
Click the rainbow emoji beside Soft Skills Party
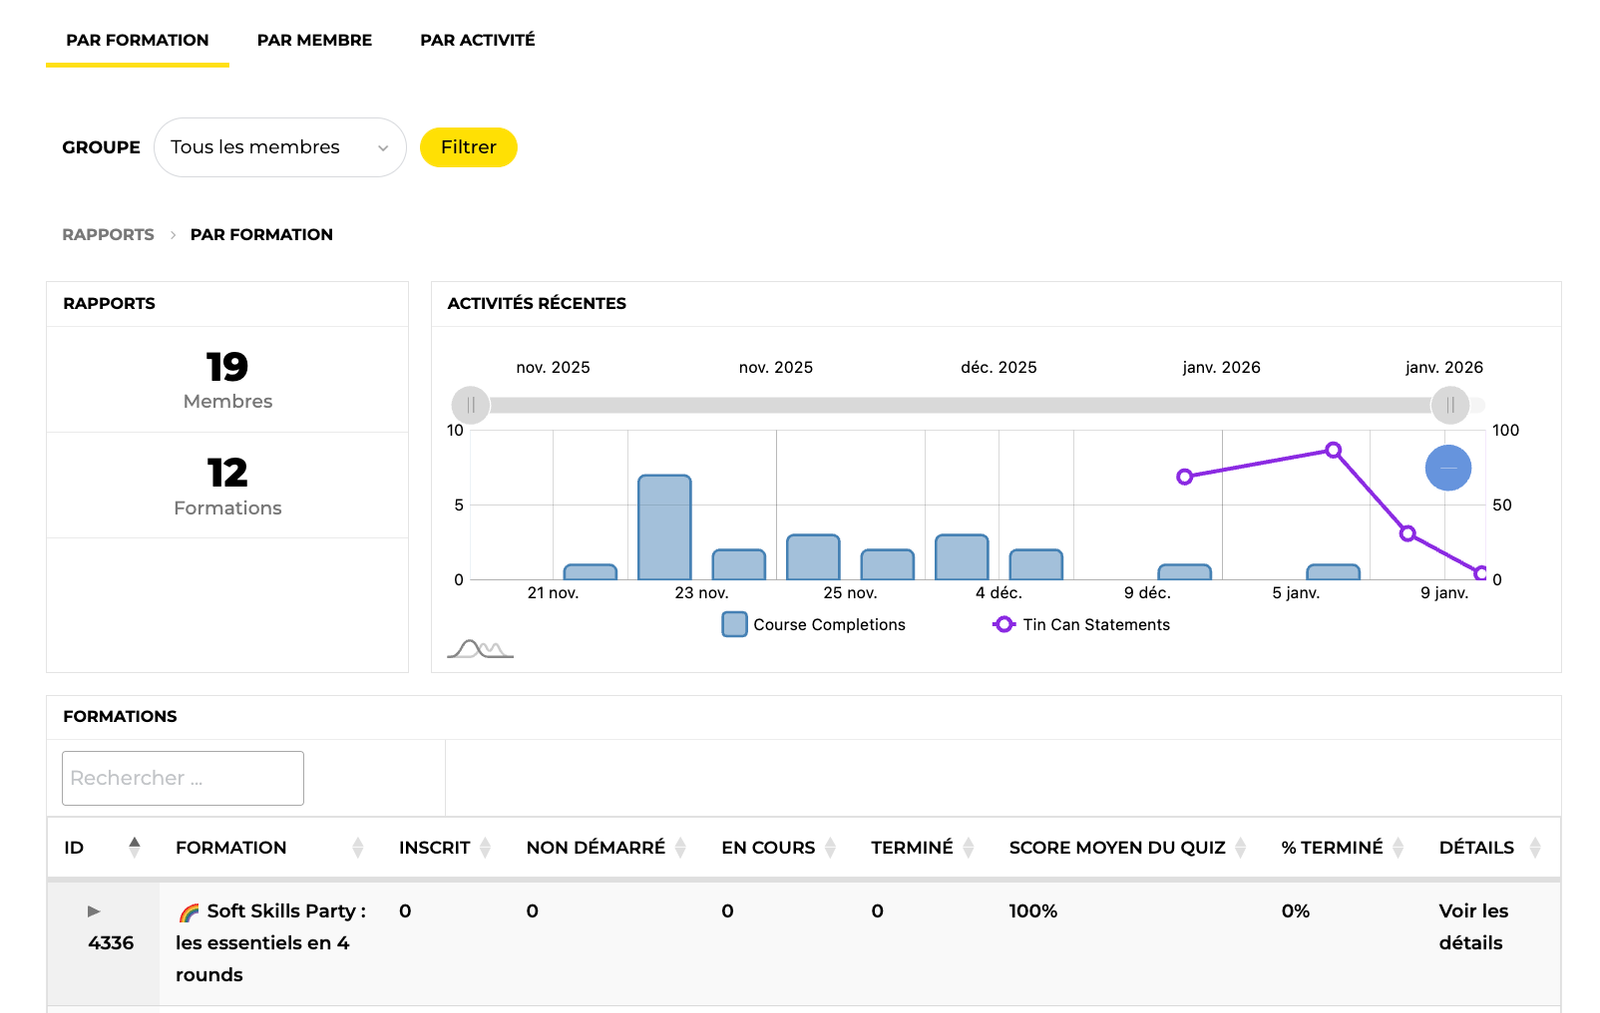(188, 910)
